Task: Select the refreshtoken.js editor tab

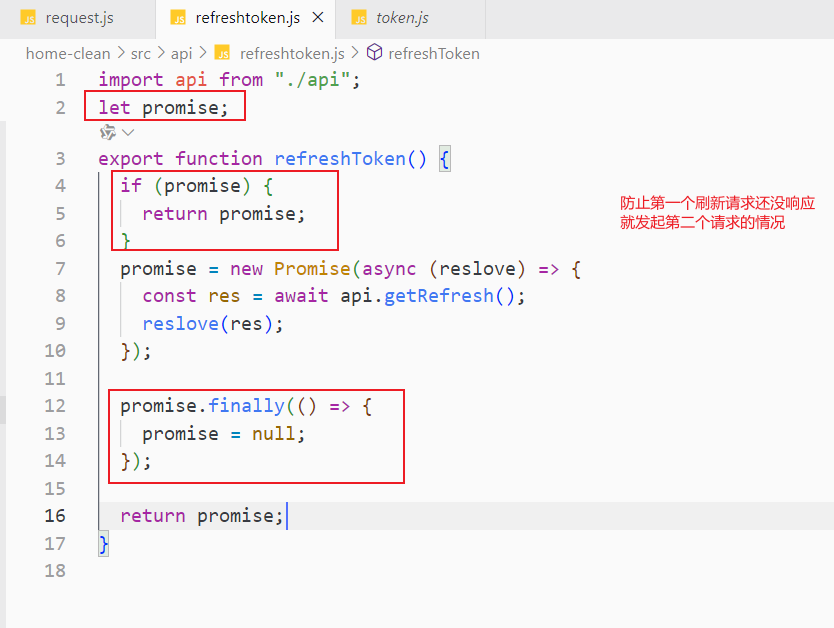Action: coord(246,19)
